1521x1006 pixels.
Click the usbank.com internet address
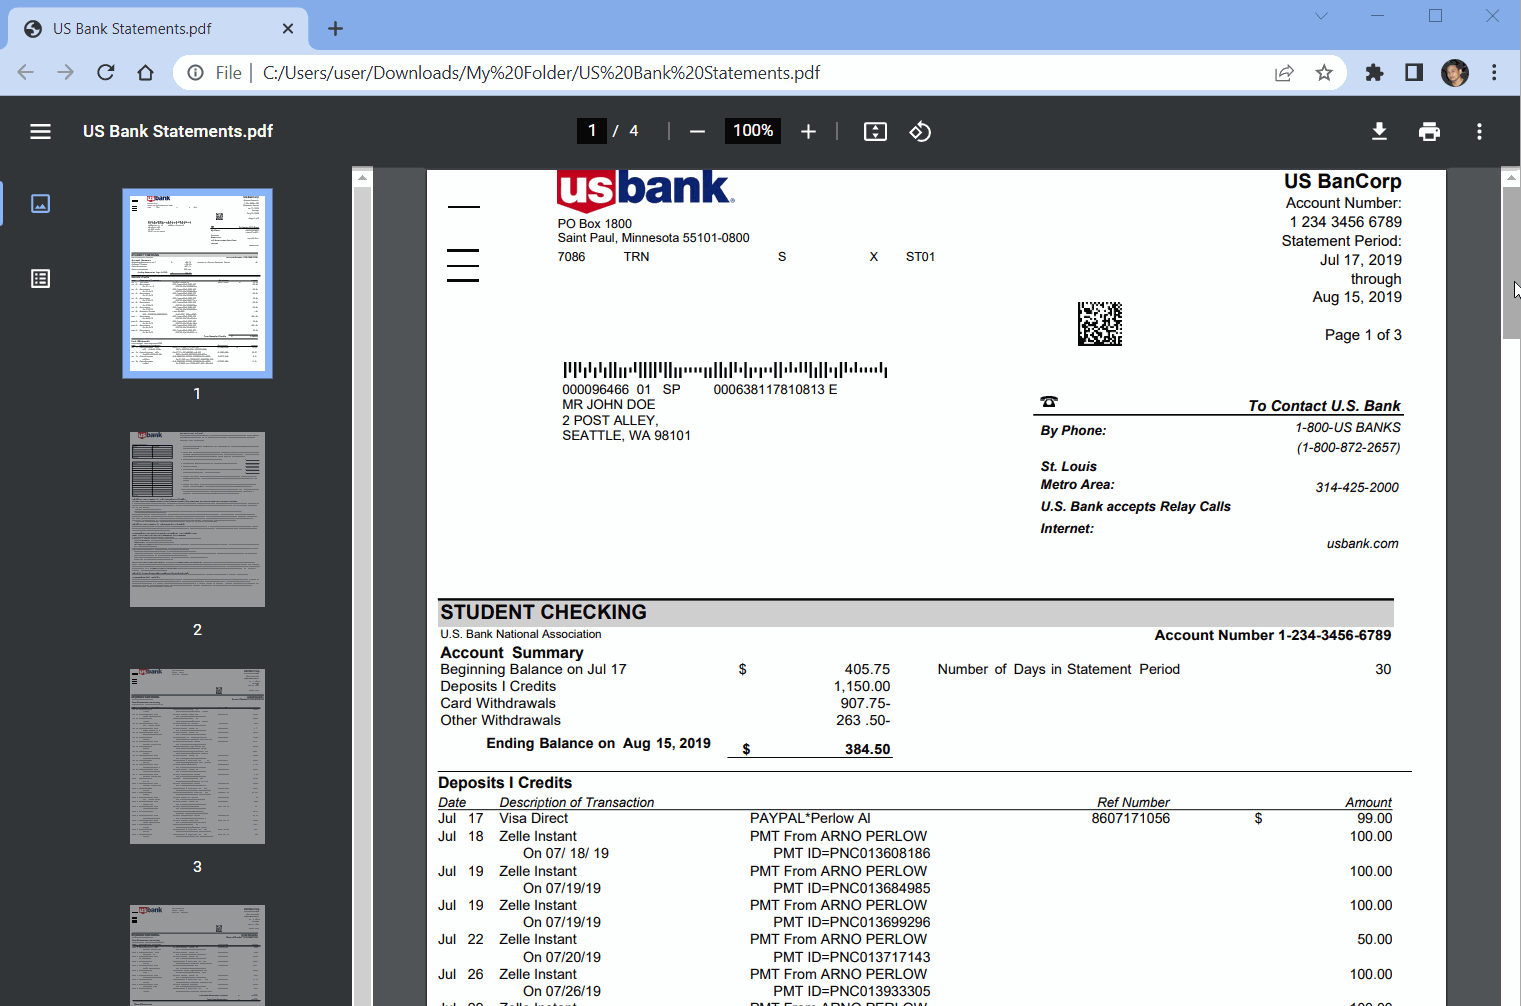pyautogui.click(x=1362, y=544)
